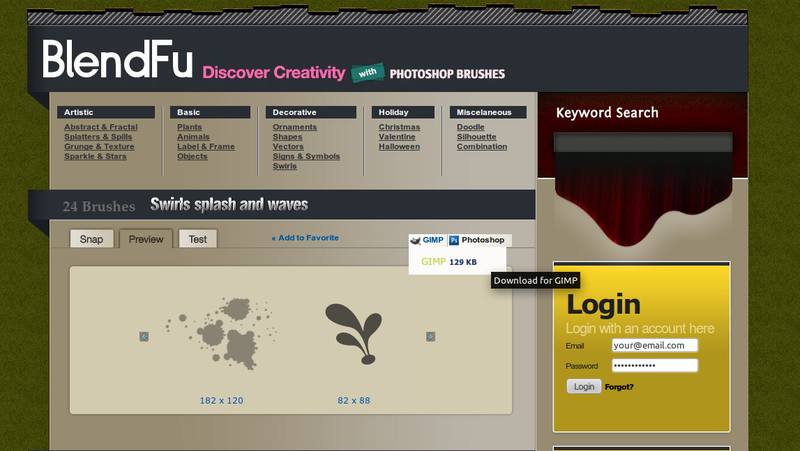Open the Halloween category

click(399, 146)
